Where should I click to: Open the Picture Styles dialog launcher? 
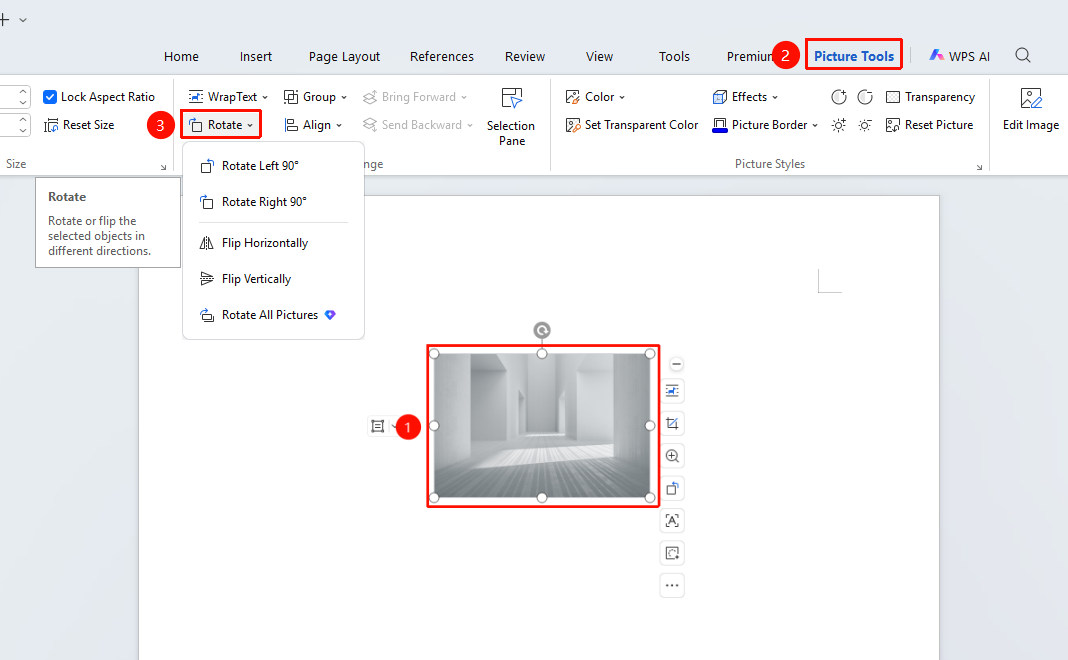tap(979, 167)
